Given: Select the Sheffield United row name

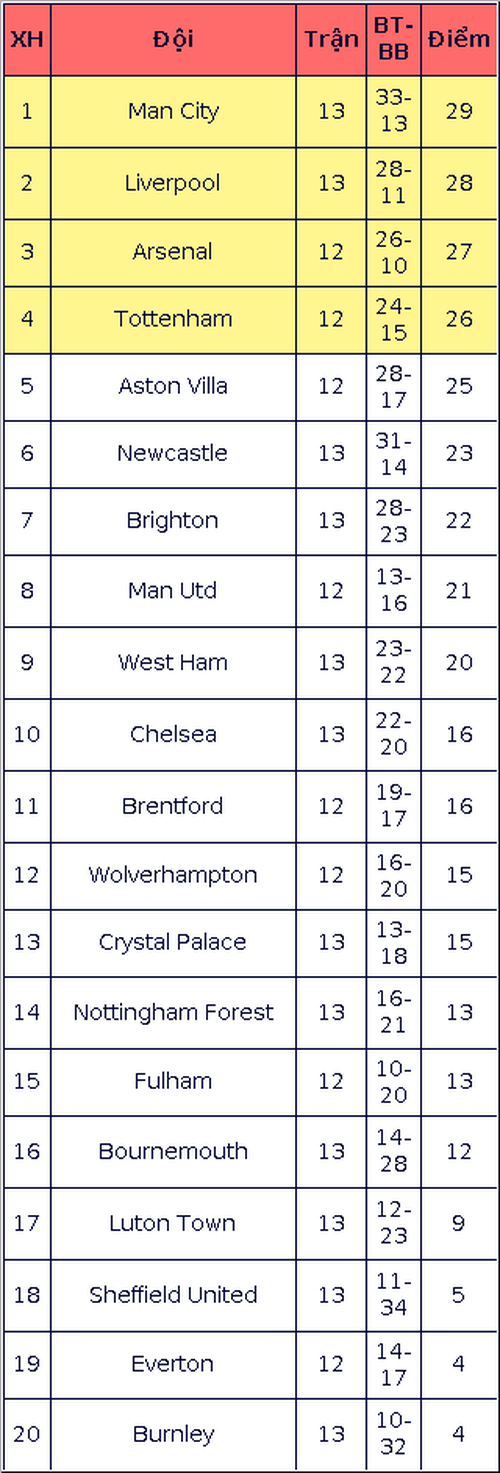Looking at the screenshot, I should coord(173,1294).
